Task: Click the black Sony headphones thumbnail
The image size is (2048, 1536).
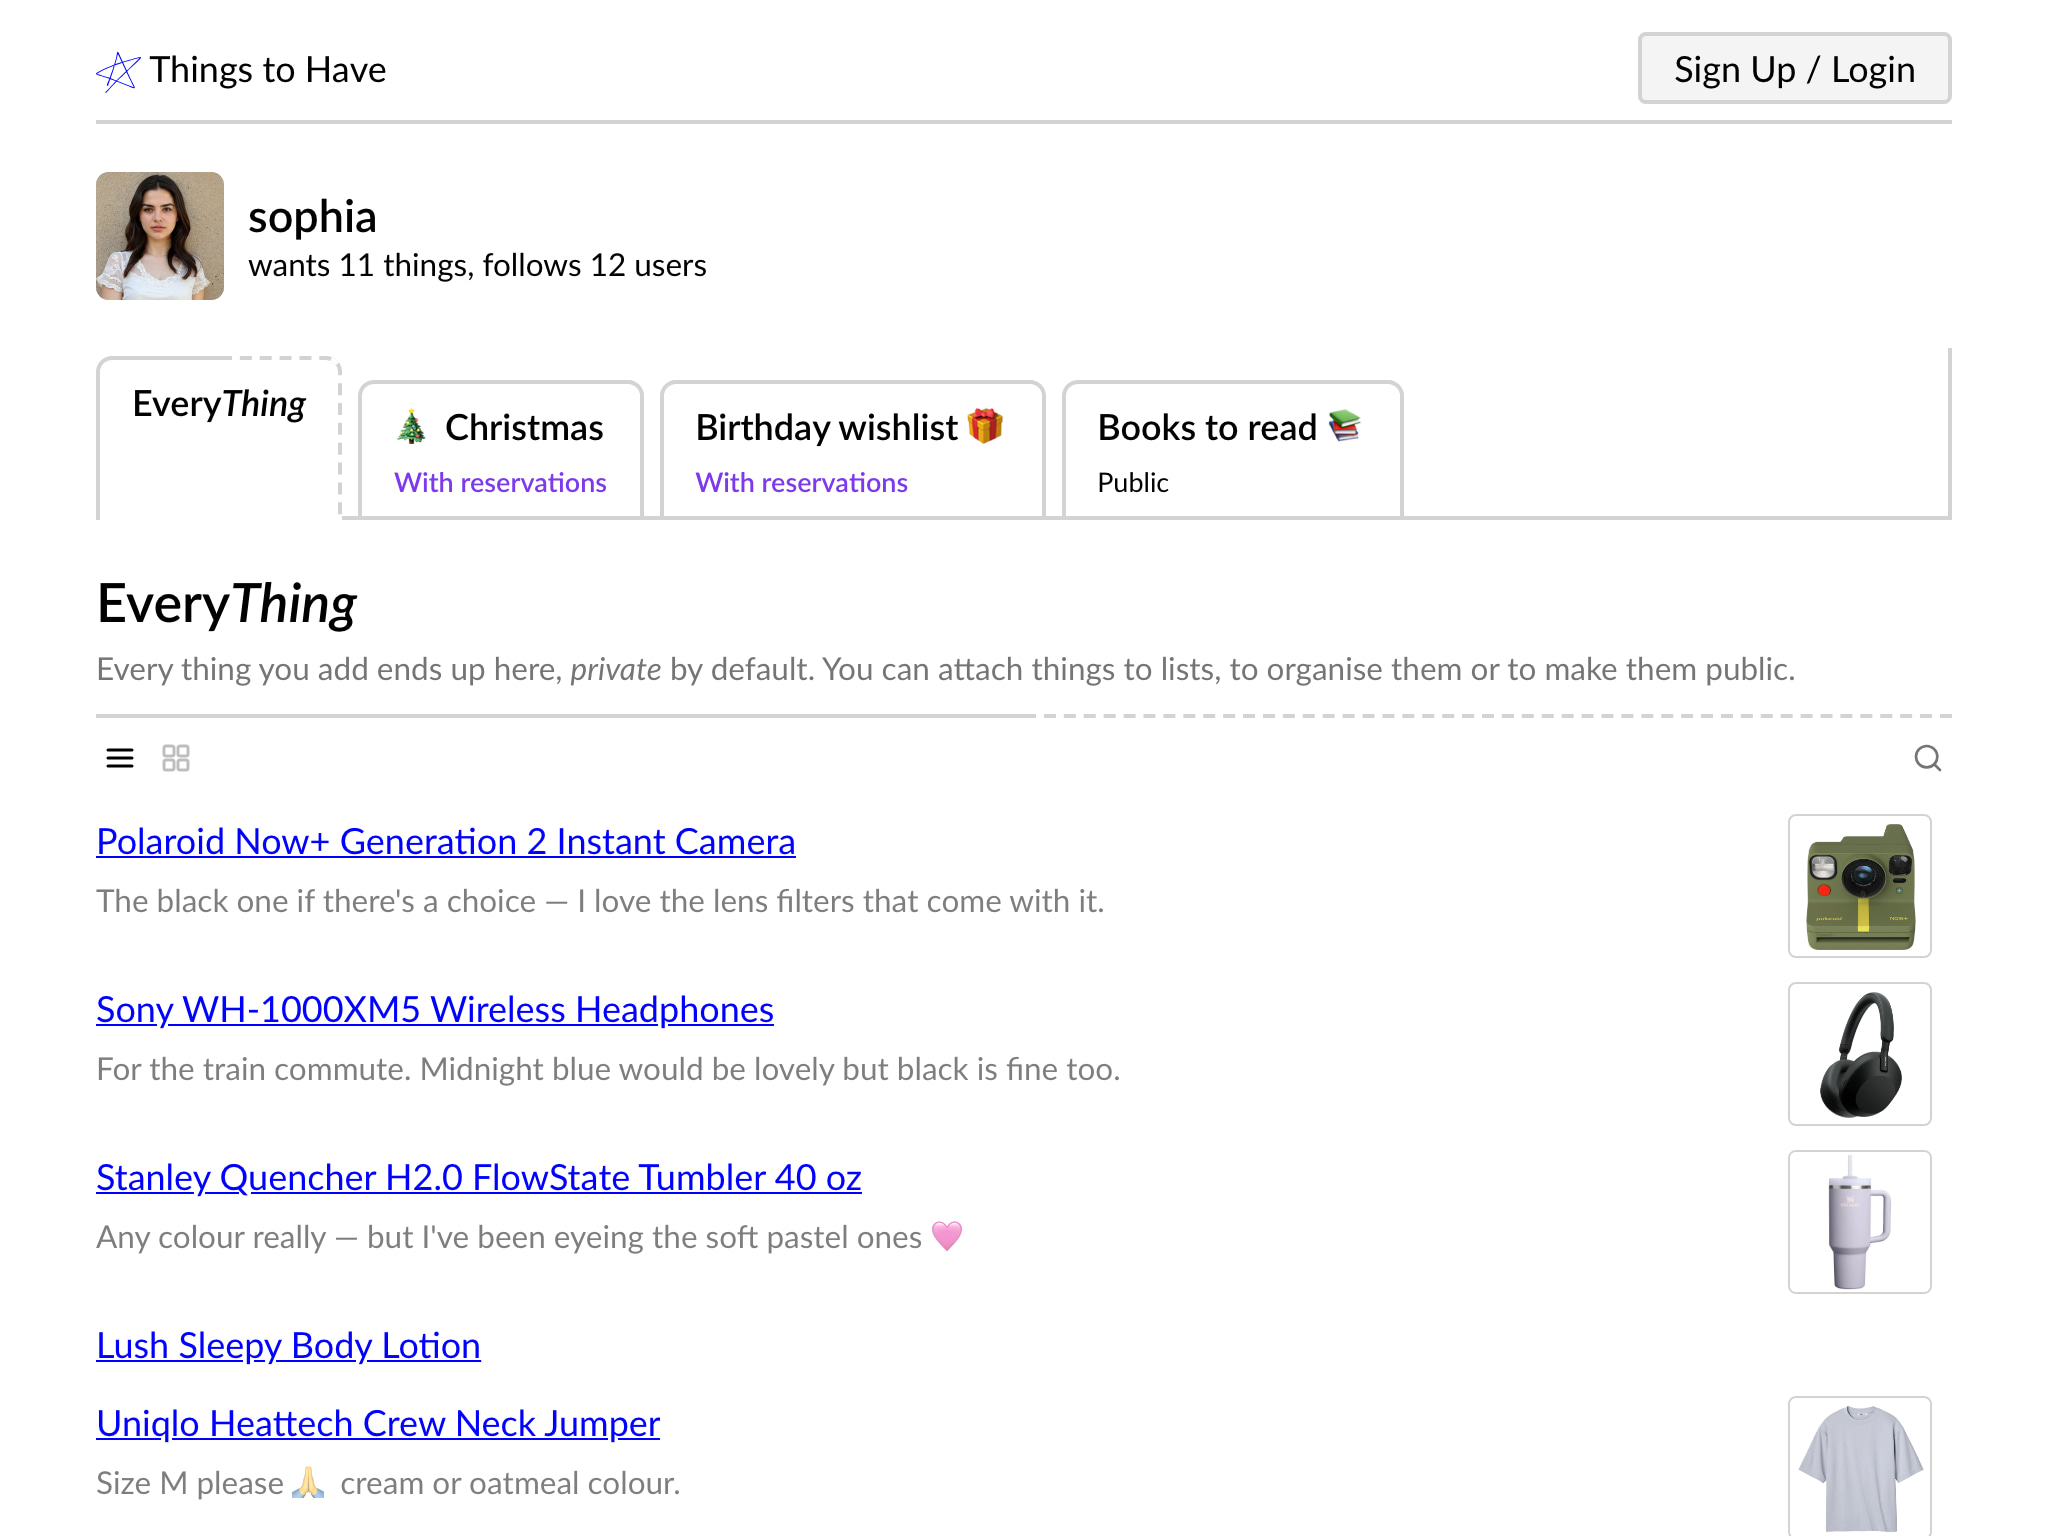Action: (x=1860, y=1054)
